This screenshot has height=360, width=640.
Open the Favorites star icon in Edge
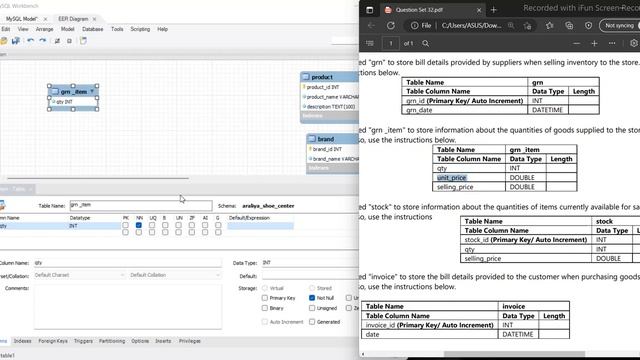[549, 25]
